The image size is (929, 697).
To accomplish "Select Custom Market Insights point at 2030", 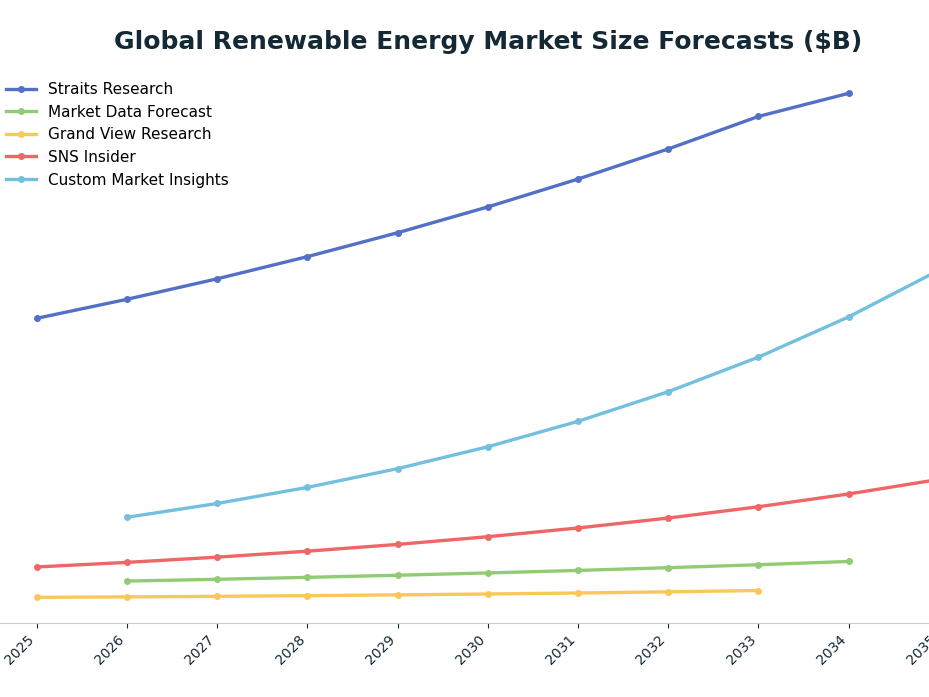I will click(x=488, y=447).
